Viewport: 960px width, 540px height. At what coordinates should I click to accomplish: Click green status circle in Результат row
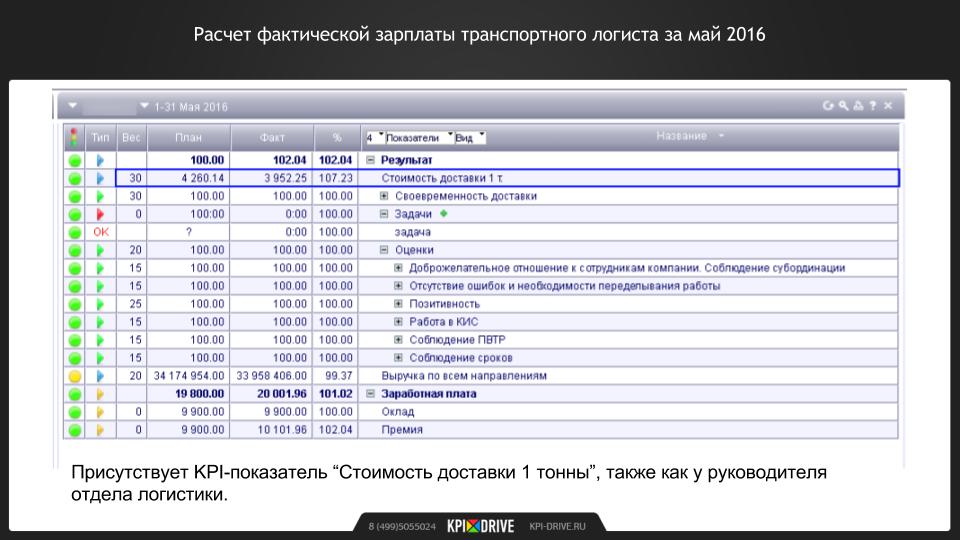pyautogui.click(x=75, y=160)
